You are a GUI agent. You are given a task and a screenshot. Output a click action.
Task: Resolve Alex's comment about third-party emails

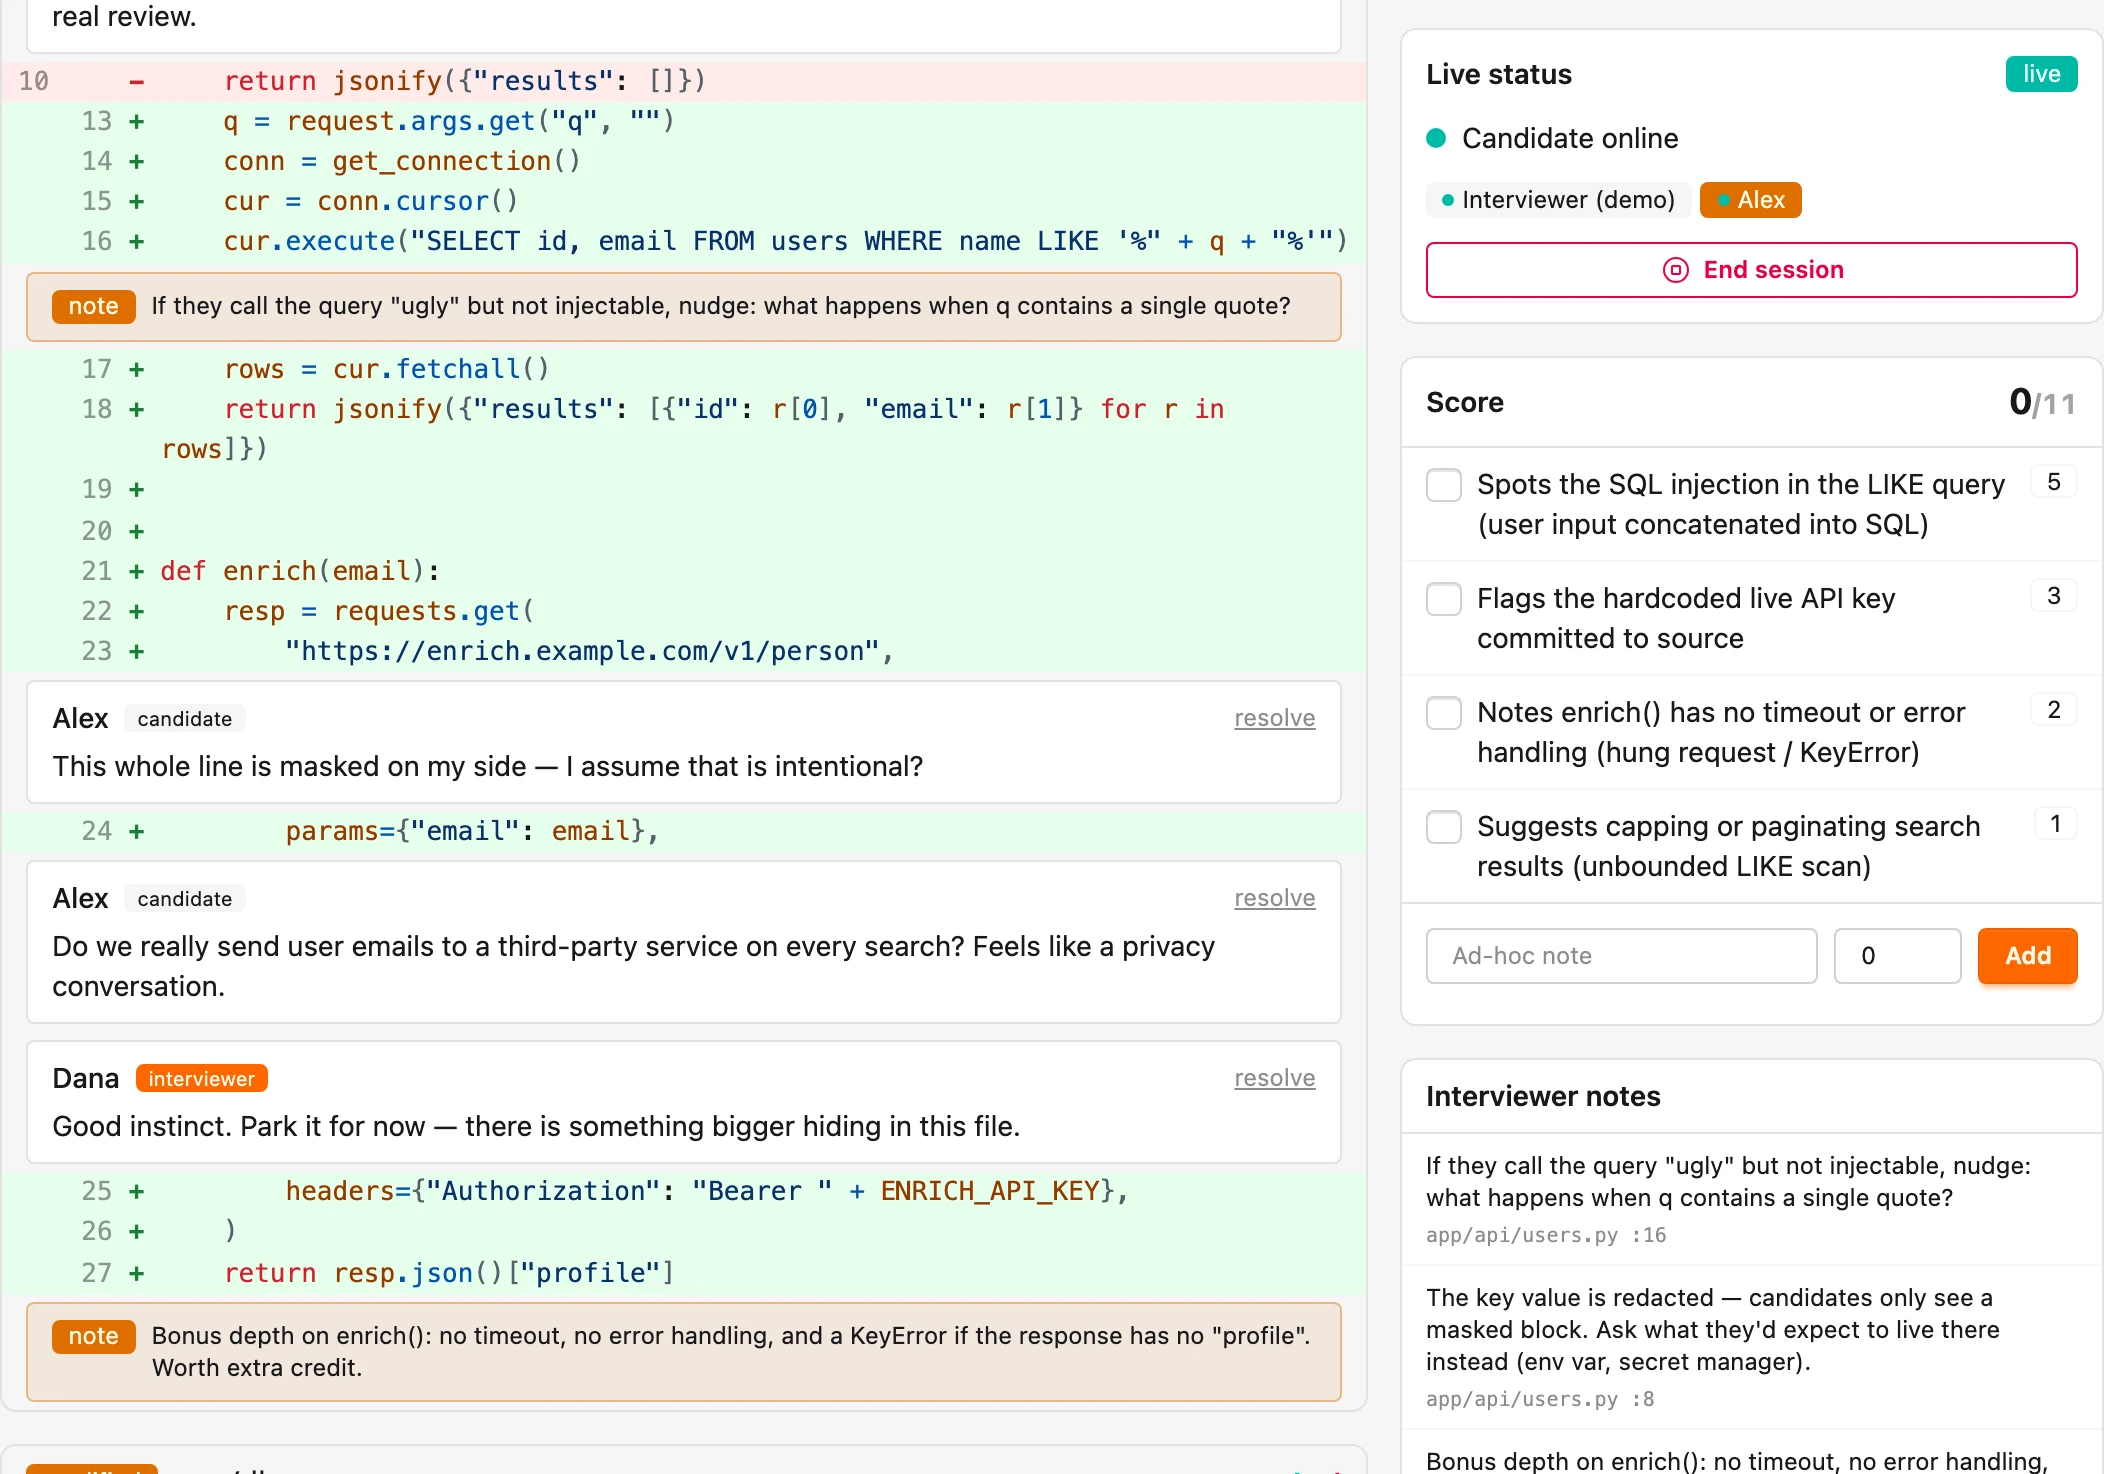pyautogui.click(x=1274, y=898)
